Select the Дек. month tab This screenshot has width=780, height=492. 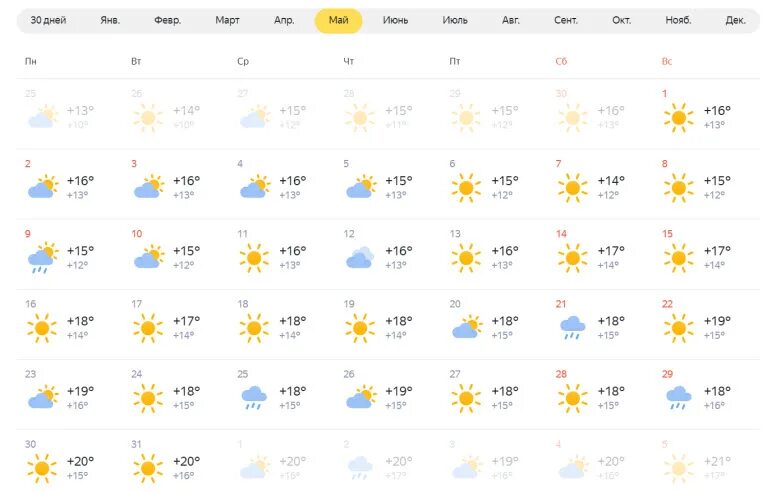[x=735, y=20]
